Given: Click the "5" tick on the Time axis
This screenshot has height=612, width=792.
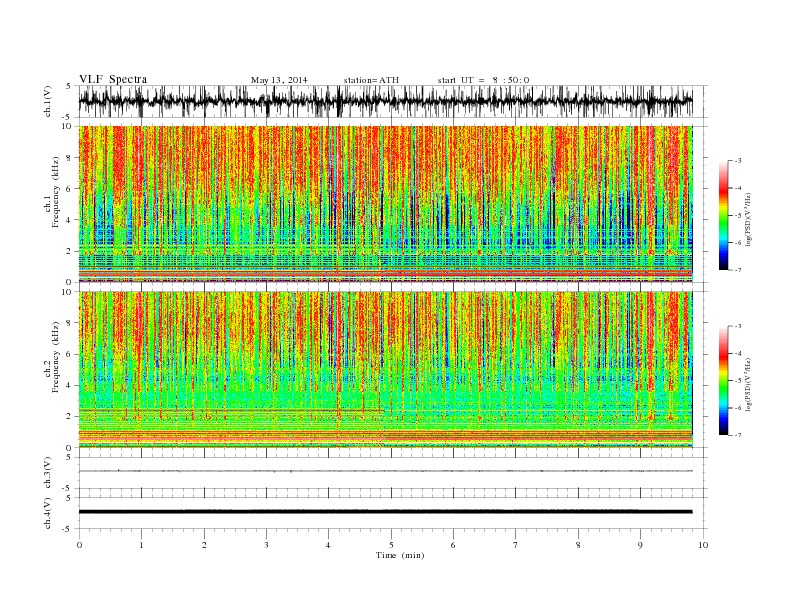Looking at the screenshot, I should pyautogui.click(x=391, y=545).
